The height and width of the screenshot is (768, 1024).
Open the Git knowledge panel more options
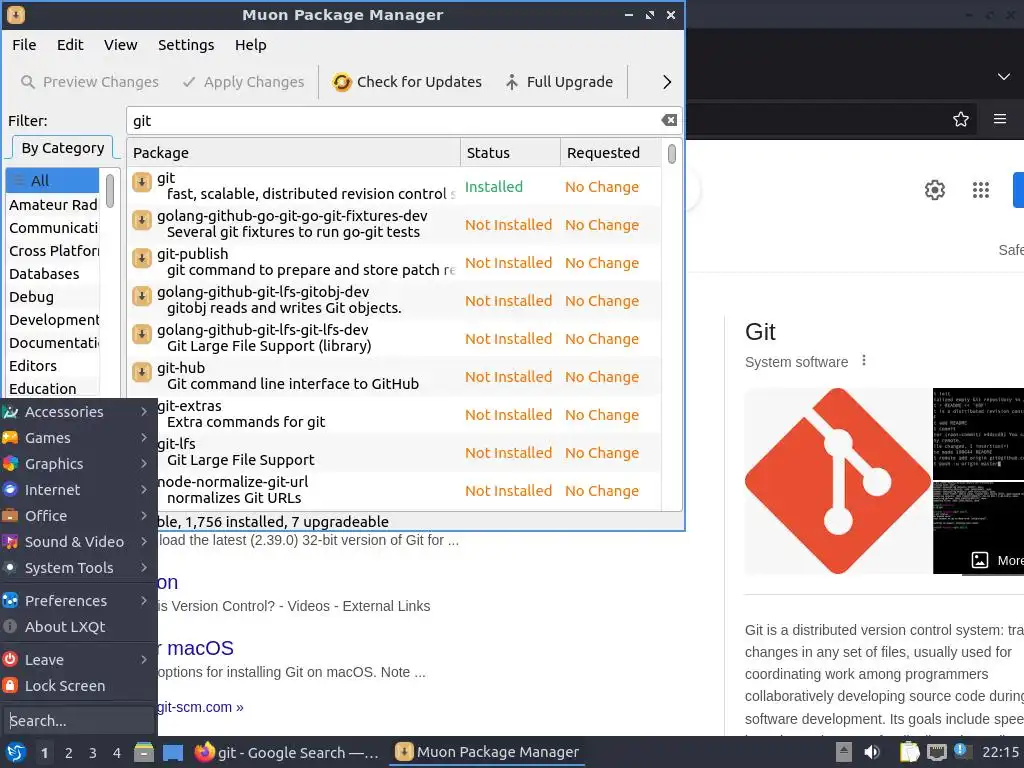[864, 360]
